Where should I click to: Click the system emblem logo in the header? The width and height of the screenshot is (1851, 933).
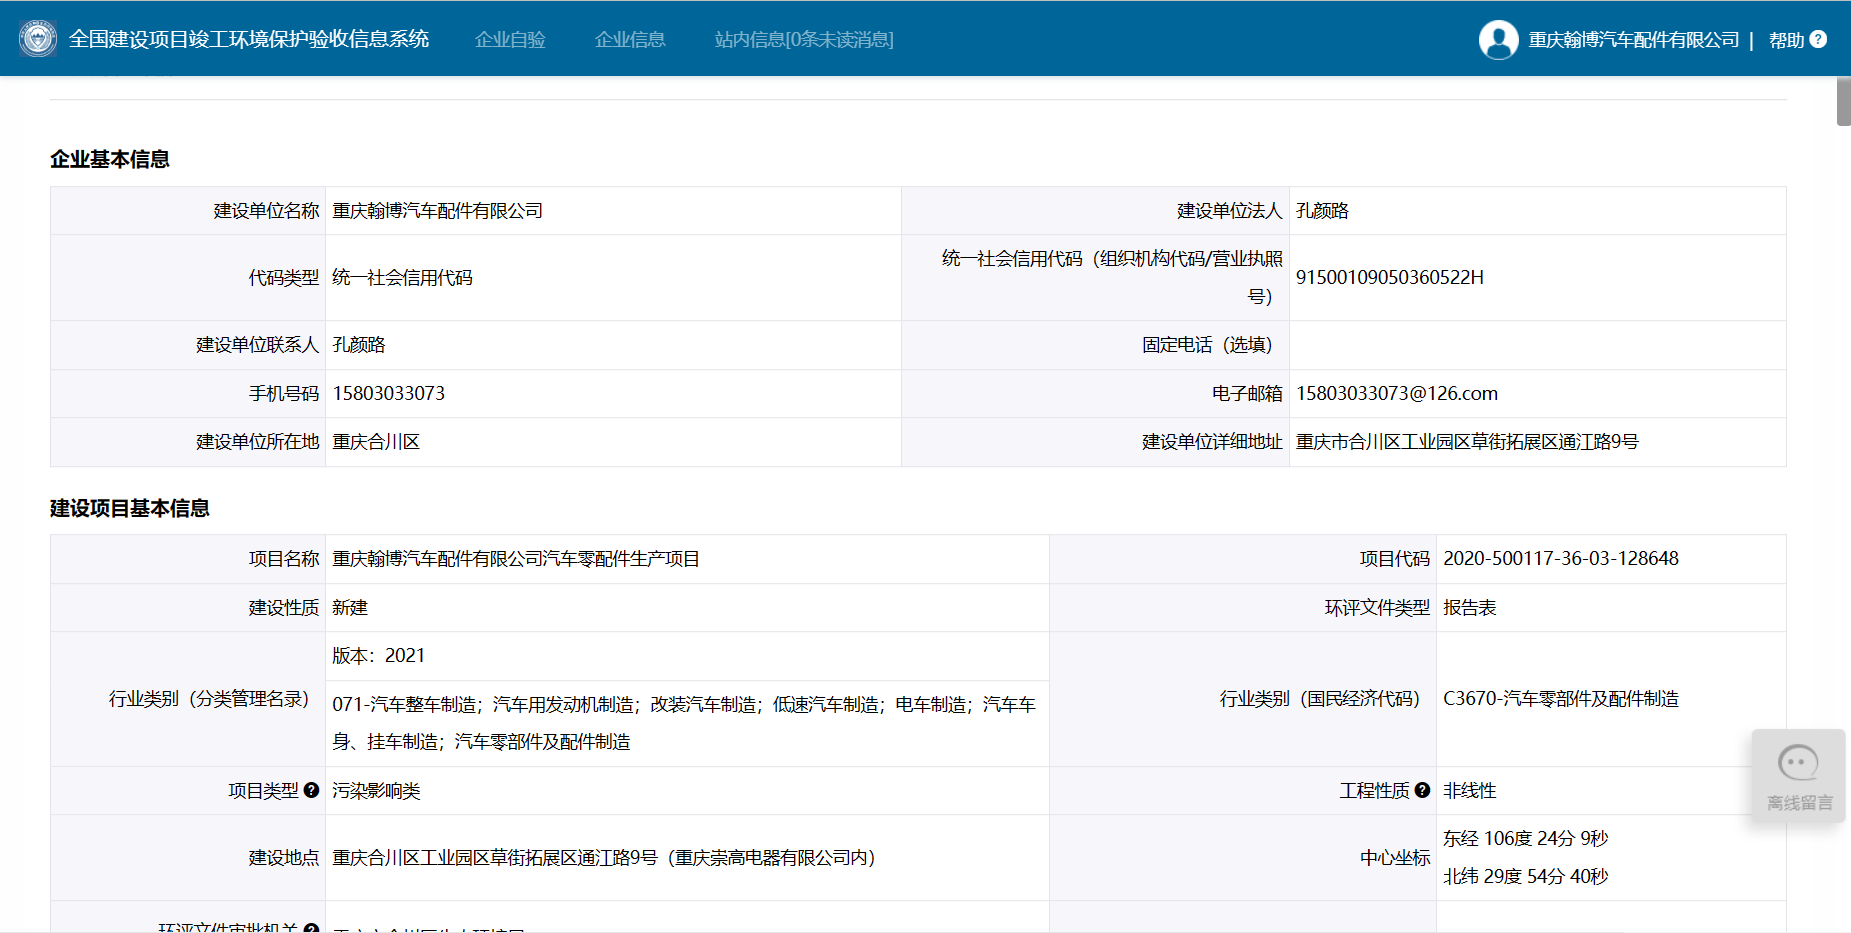pos(38,39)
